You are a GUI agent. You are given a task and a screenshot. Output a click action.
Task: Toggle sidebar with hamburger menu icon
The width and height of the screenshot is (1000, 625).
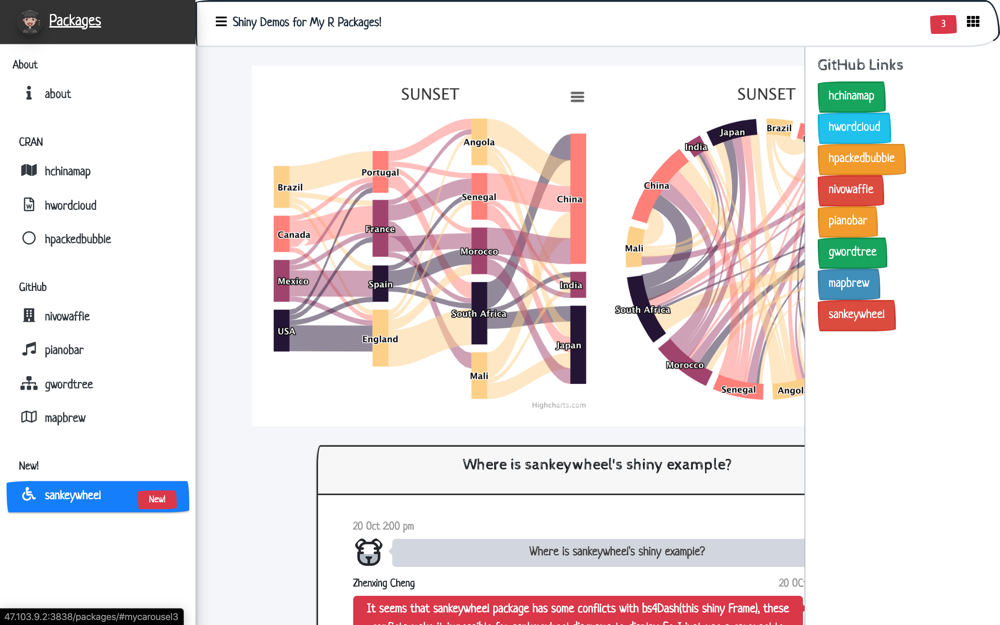click(x=221, y=22)
